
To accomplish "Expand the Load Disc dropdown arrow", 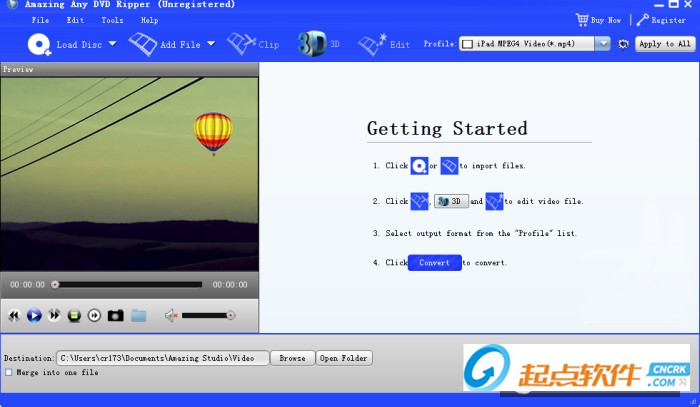I will 112,44.
